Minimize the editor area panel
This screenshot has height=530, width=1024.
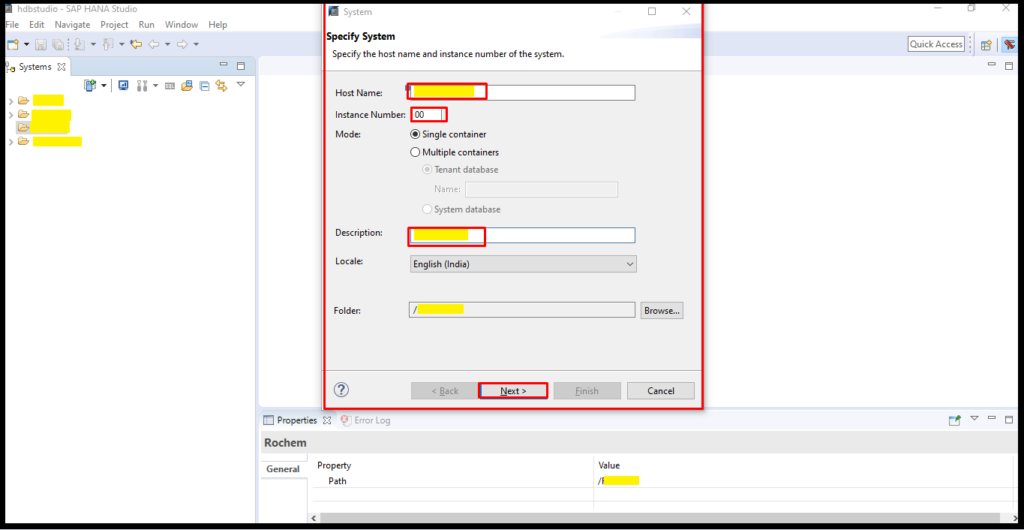[992, 65]
